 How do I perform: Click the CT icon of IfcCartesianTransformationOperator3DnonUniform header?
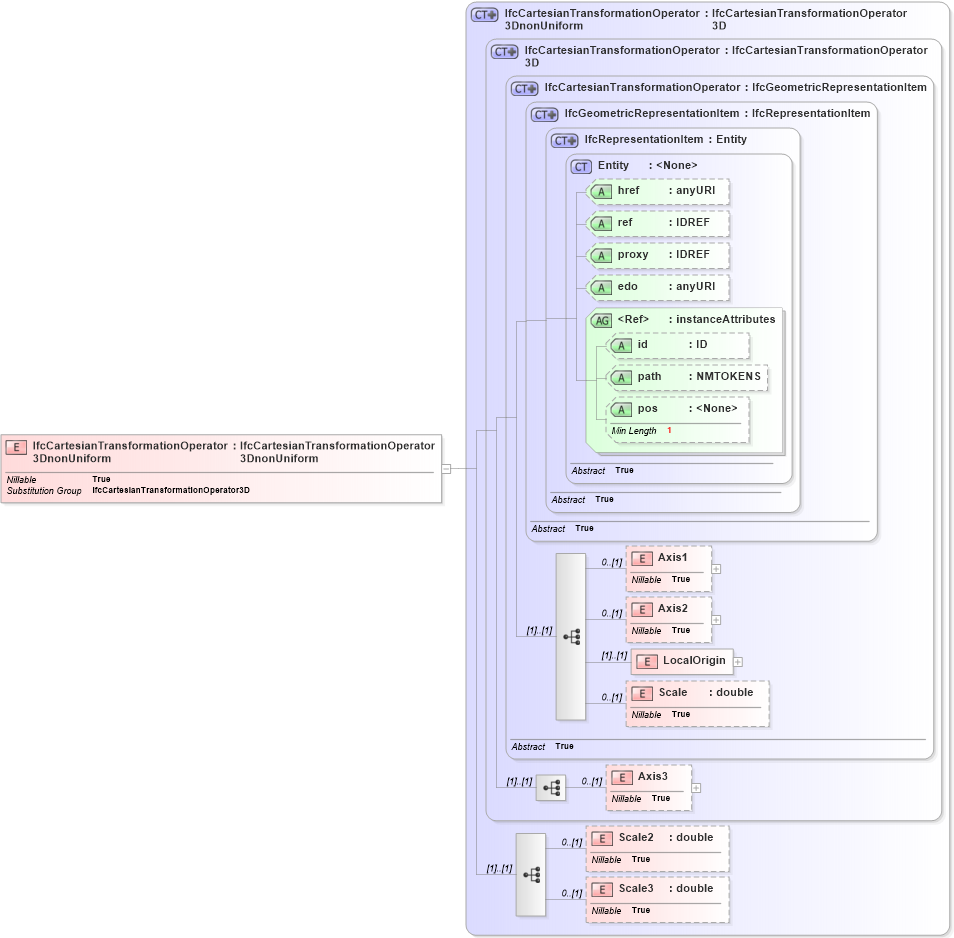pos(483,14)
